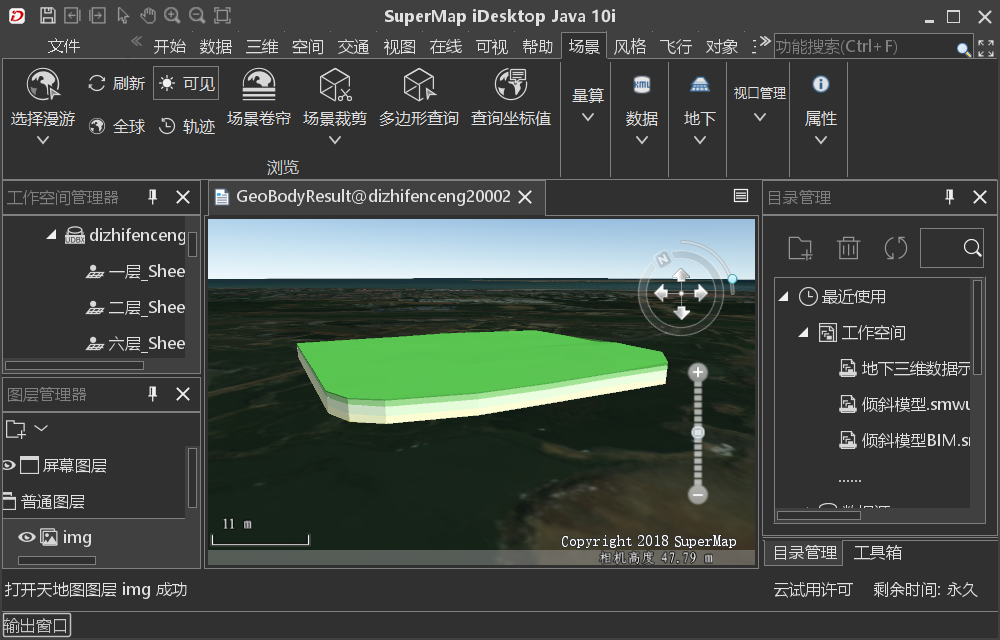The image size is (1000, 640).
Task: Open the 数据 dropdown arrow
Action: pos(642,140)
